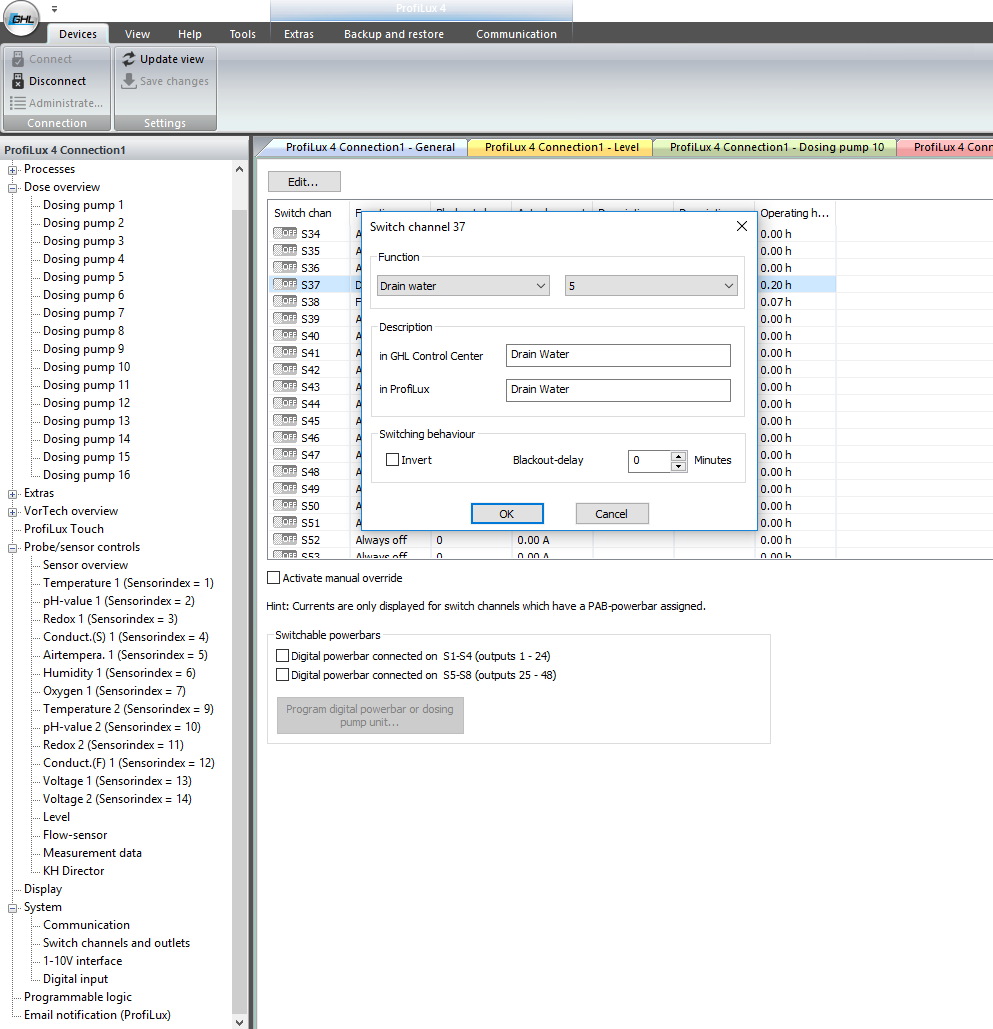Viewport: 993px width, 1029px height.
Task: Increase the Blackout-delay spinner value
Action: point(679,456)
